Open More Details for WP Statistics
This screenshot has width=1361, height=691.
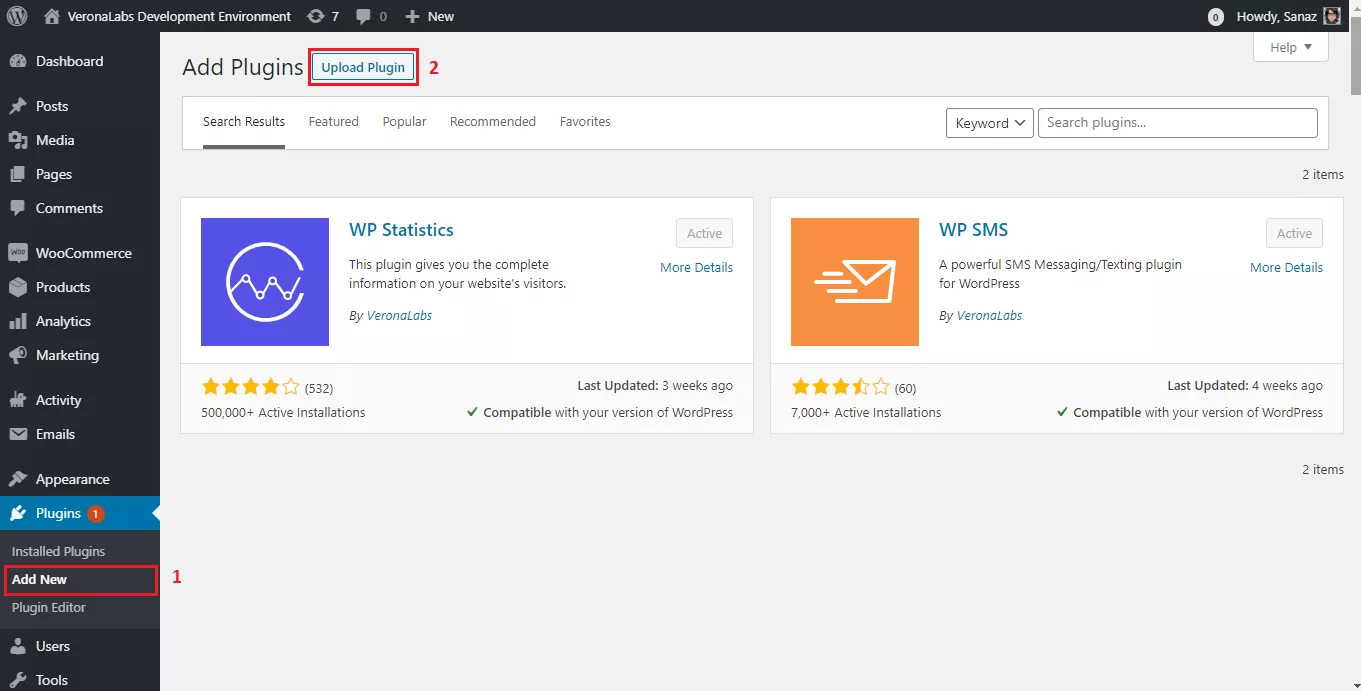click(696, 267)
